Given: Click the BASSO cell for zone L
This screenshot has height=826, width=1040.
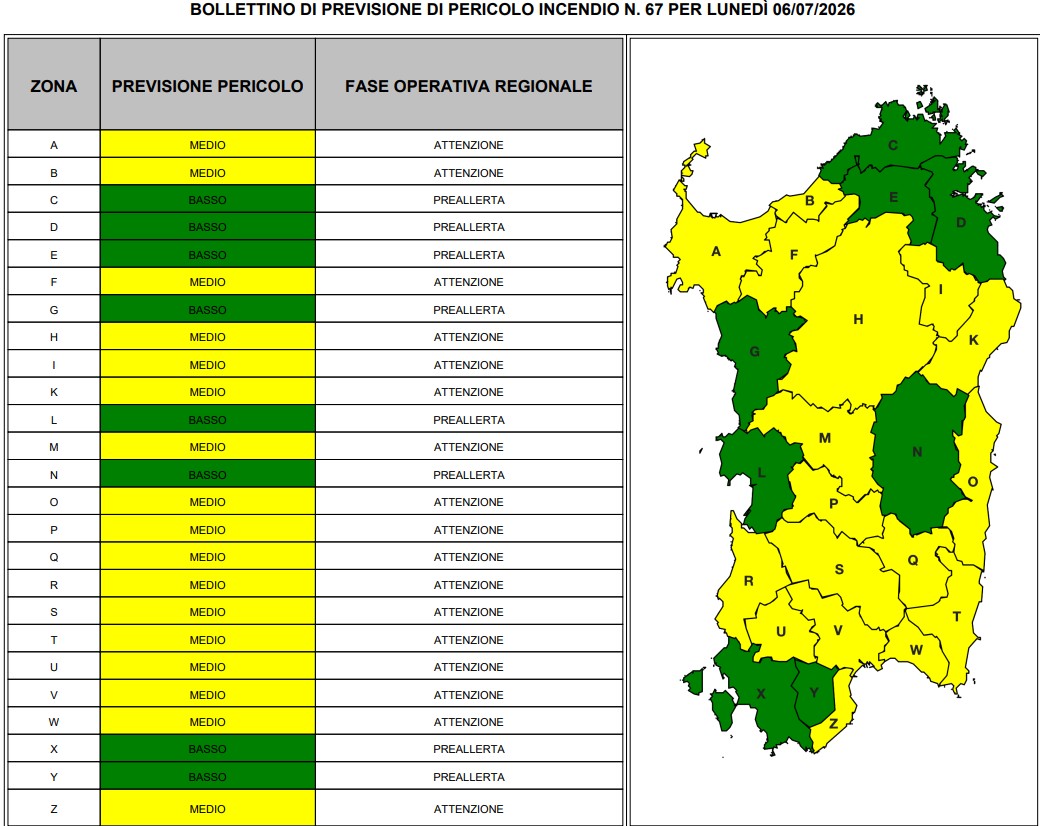Looking at the screenshot, I should [208, 420].
